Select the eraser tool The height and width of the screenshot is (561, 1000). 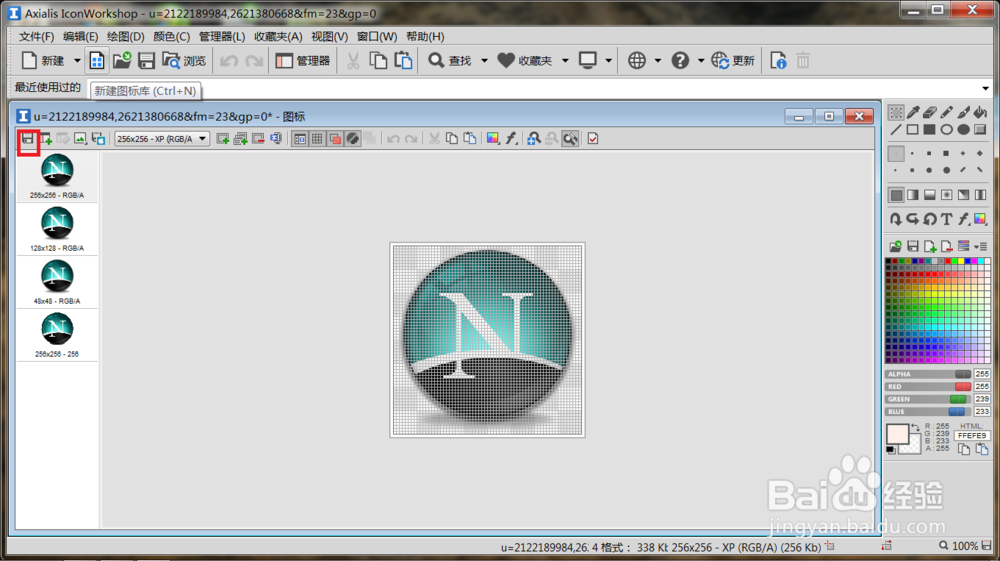click(x=930, y=113)
